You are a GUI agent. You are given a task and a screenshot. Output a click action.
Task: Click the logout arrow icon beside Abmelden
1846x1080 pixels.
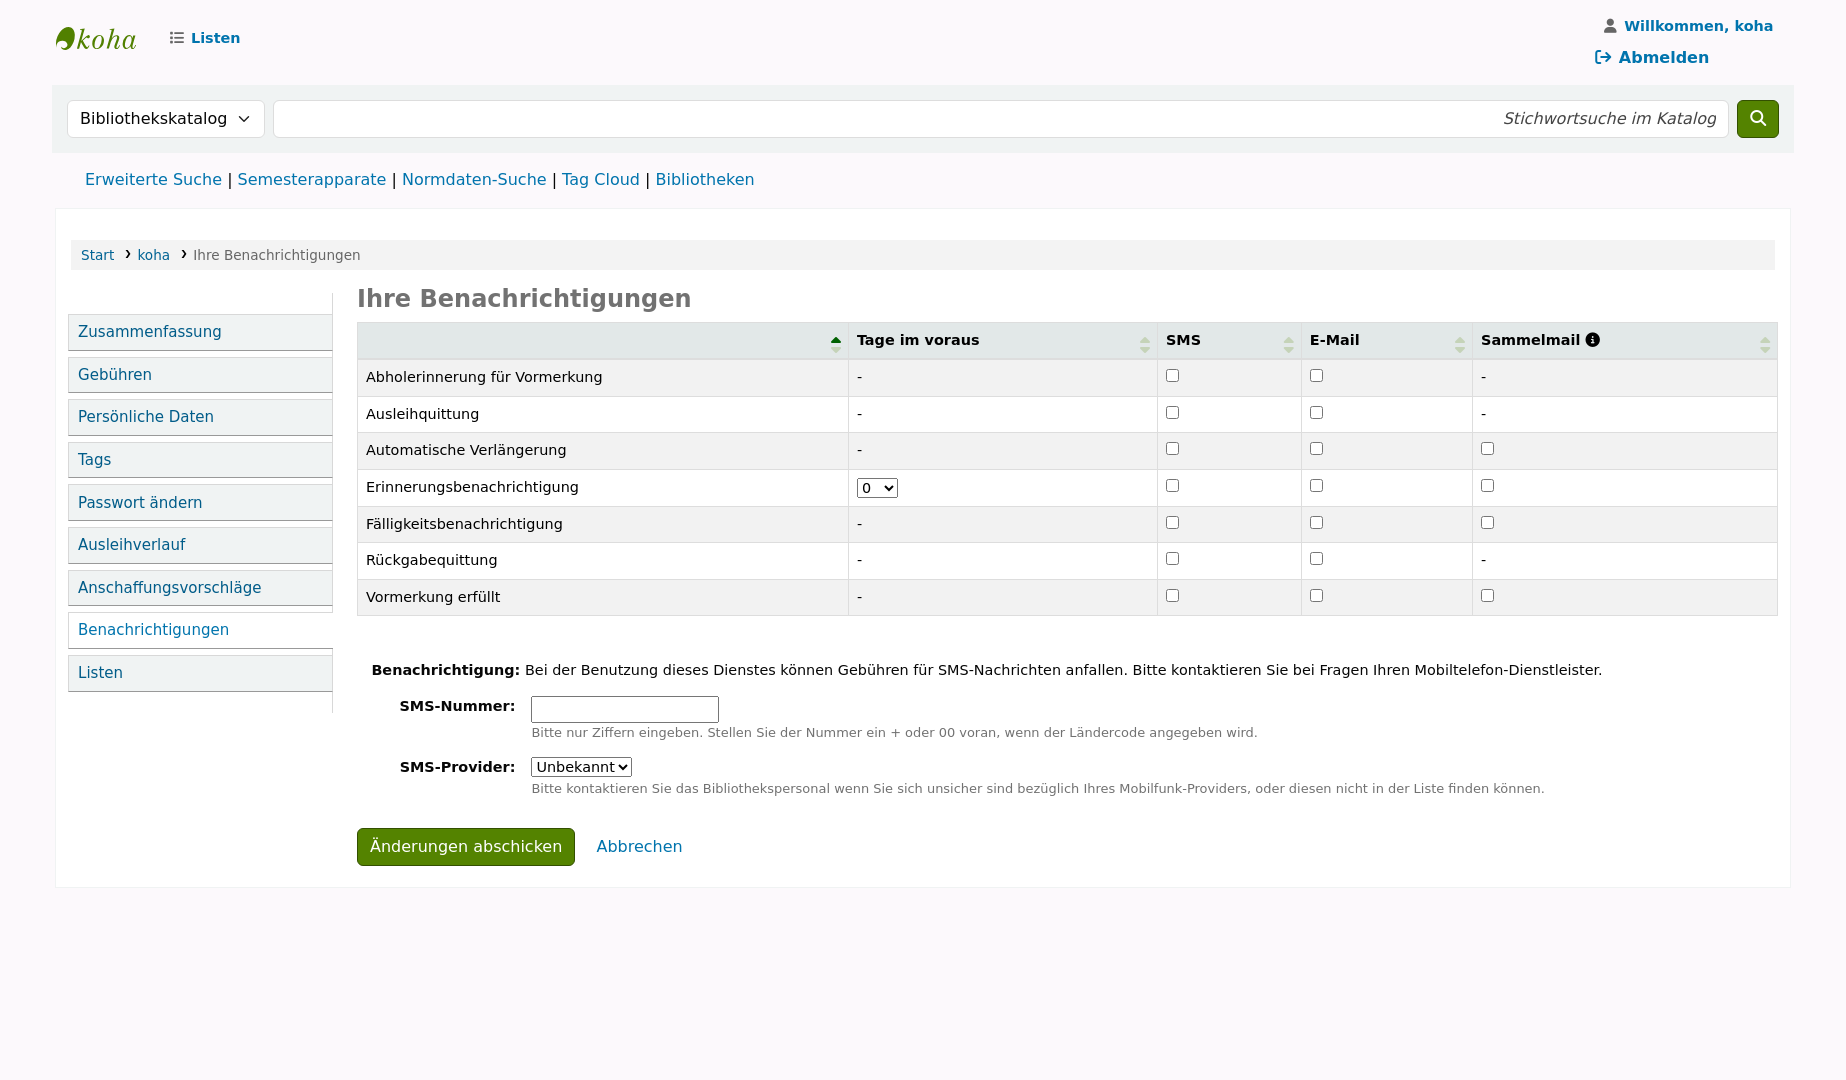pos(1603,57)
